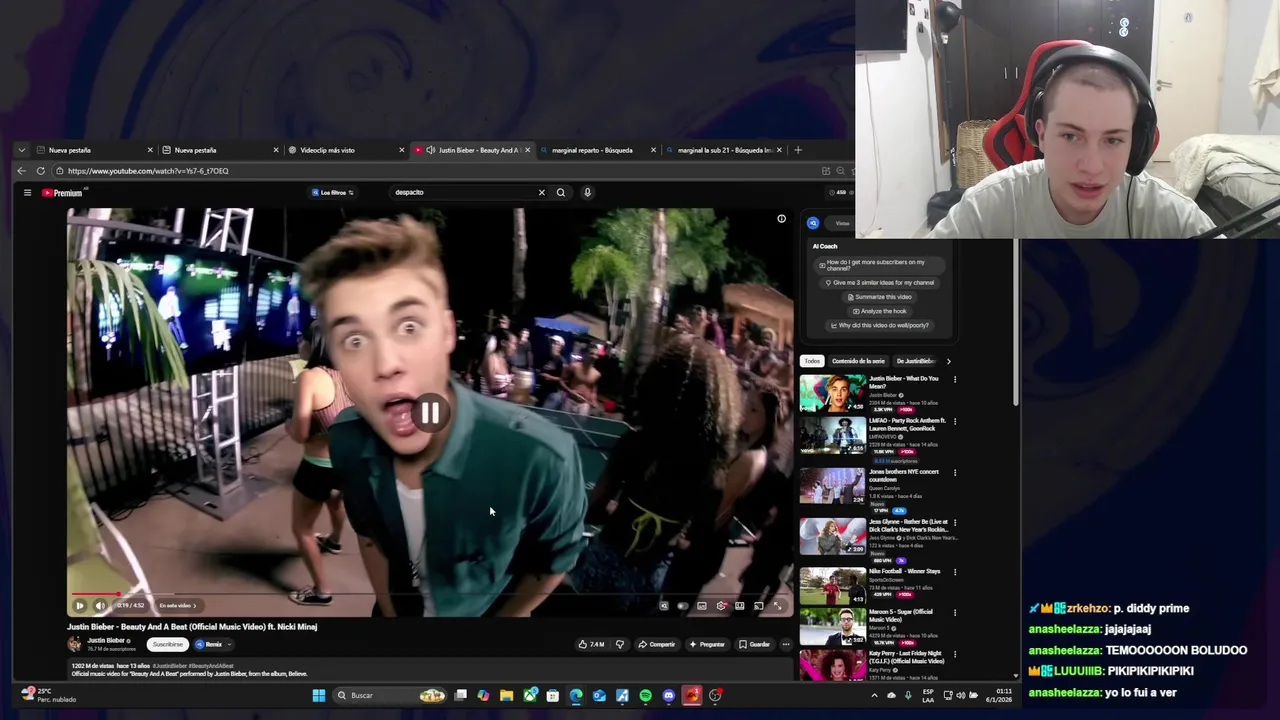Open more actions three-dot menu under video
Image resolution: width=1280 pixels, height=720 pixels.
coord(786,644)
